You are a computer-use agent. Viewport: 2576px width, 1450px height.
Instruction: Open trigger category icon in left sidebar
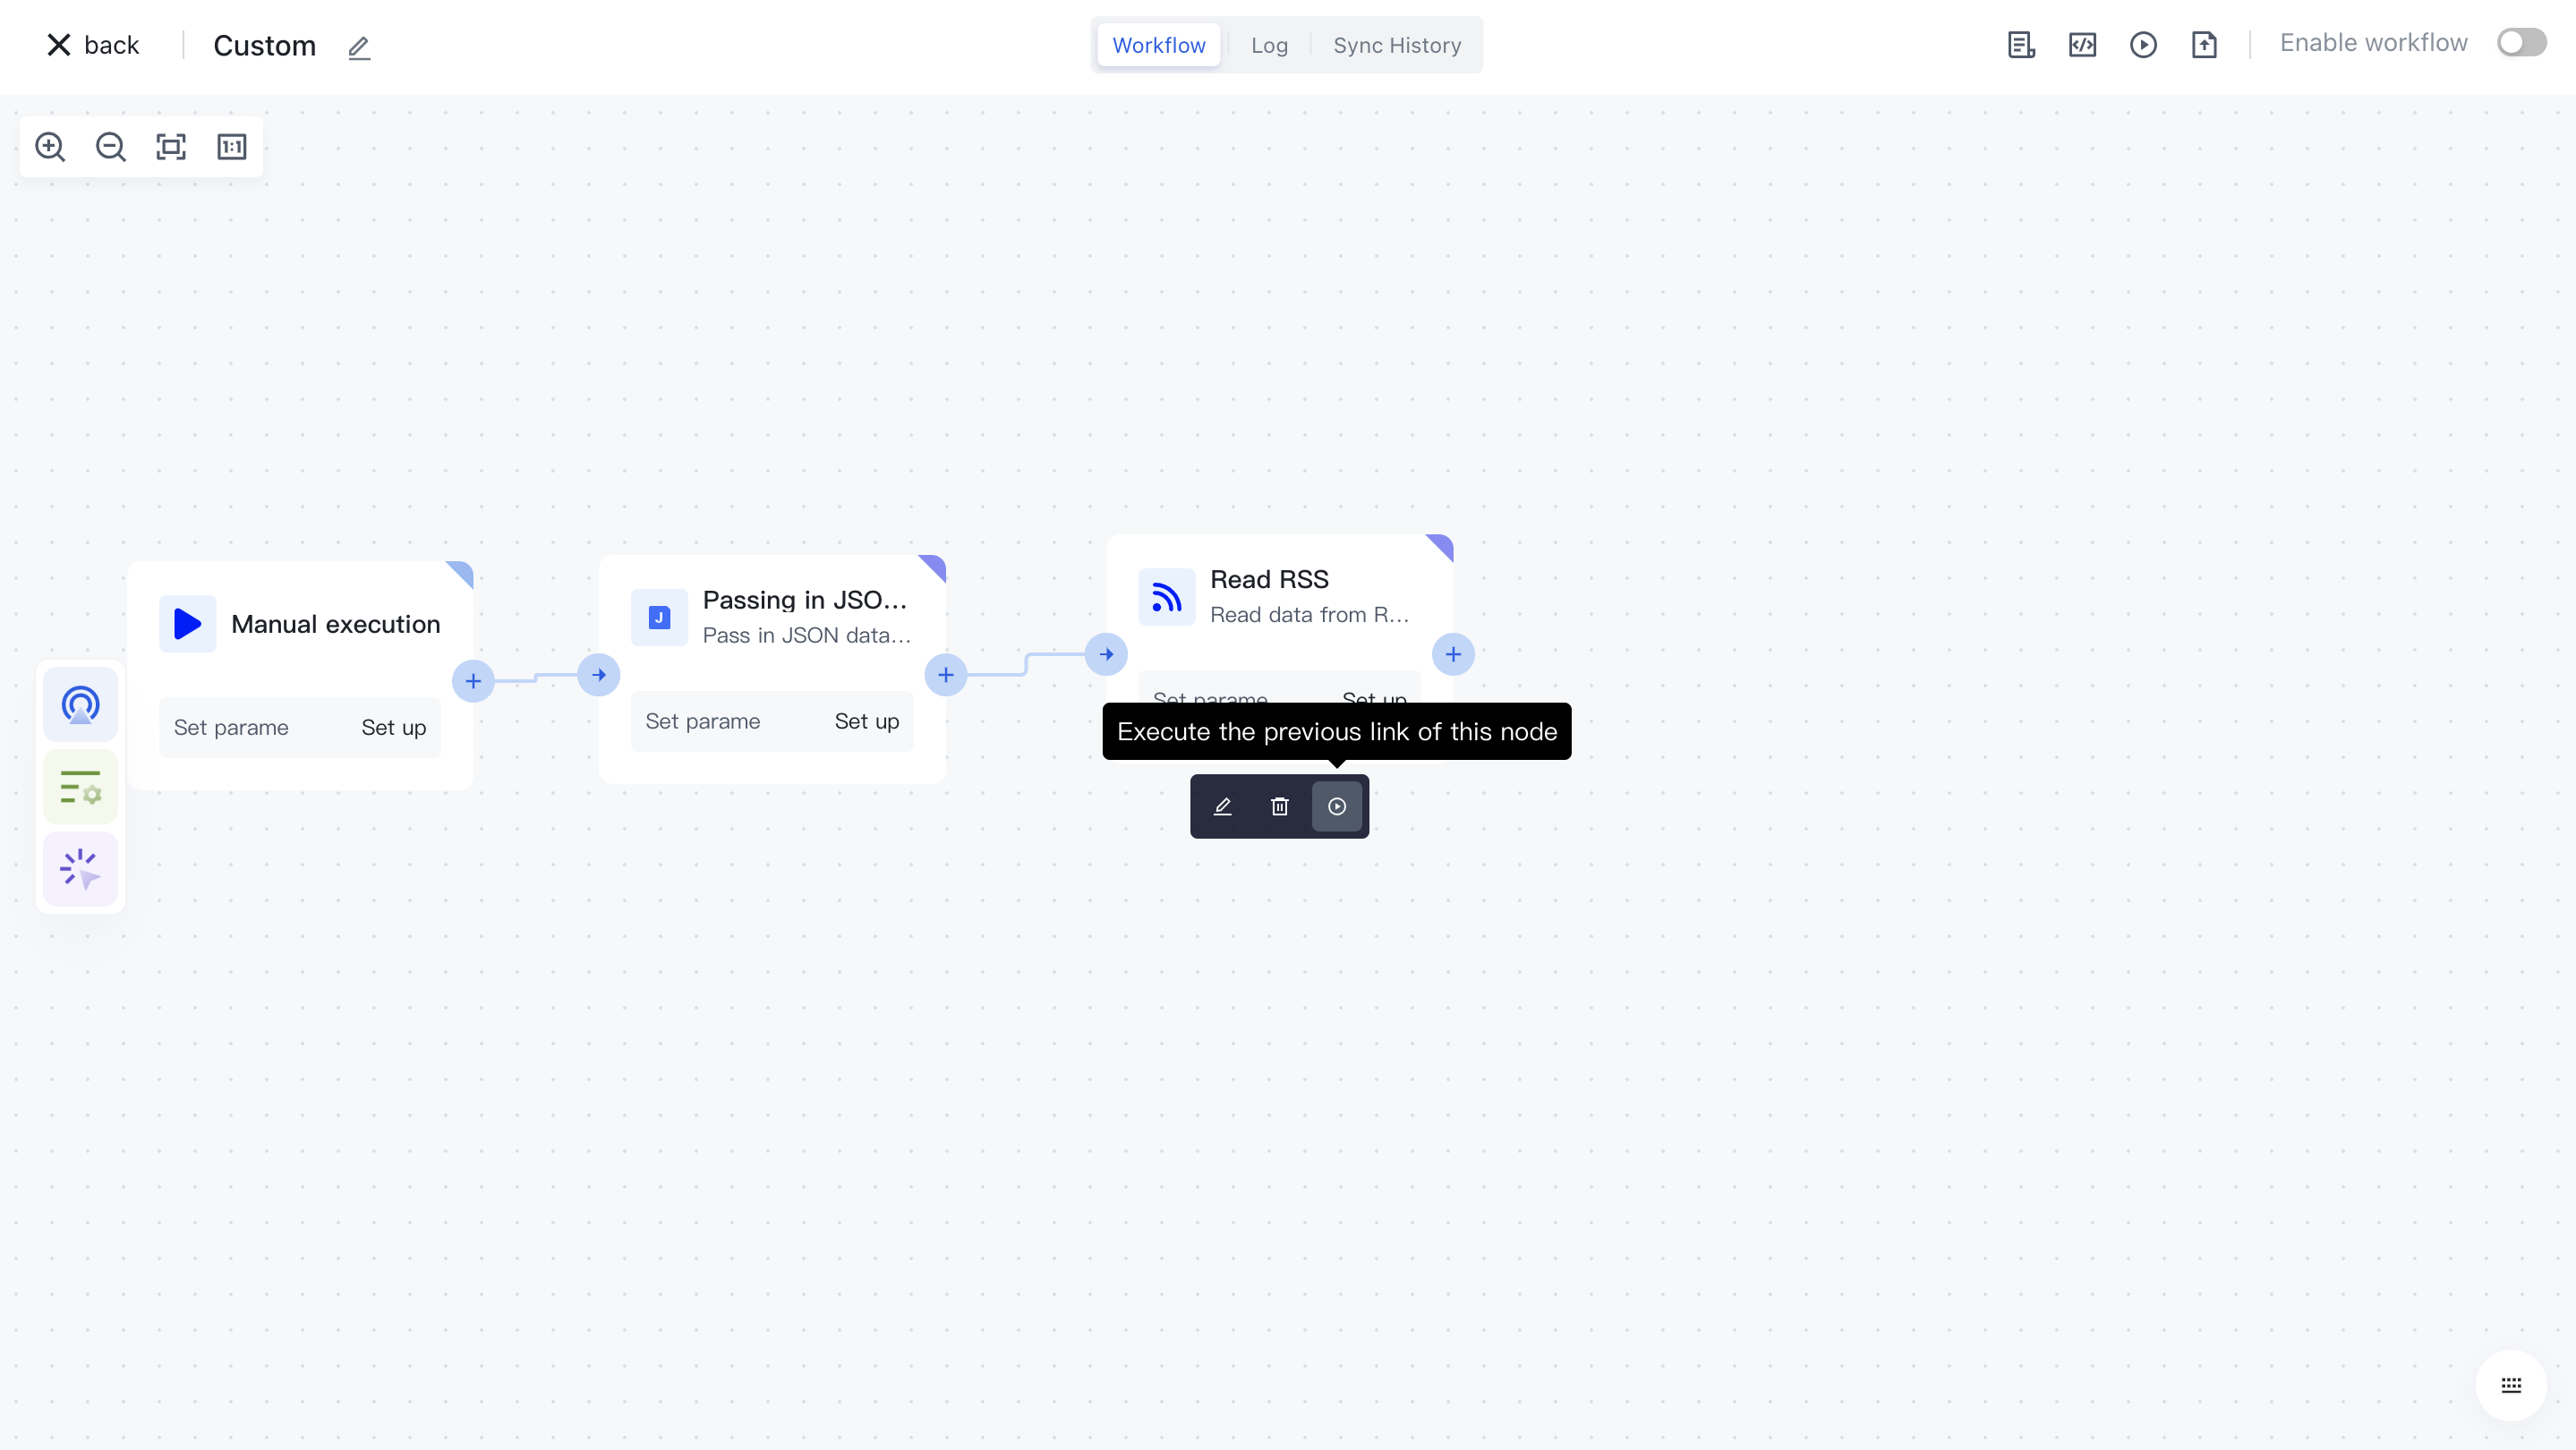[80, 705]
